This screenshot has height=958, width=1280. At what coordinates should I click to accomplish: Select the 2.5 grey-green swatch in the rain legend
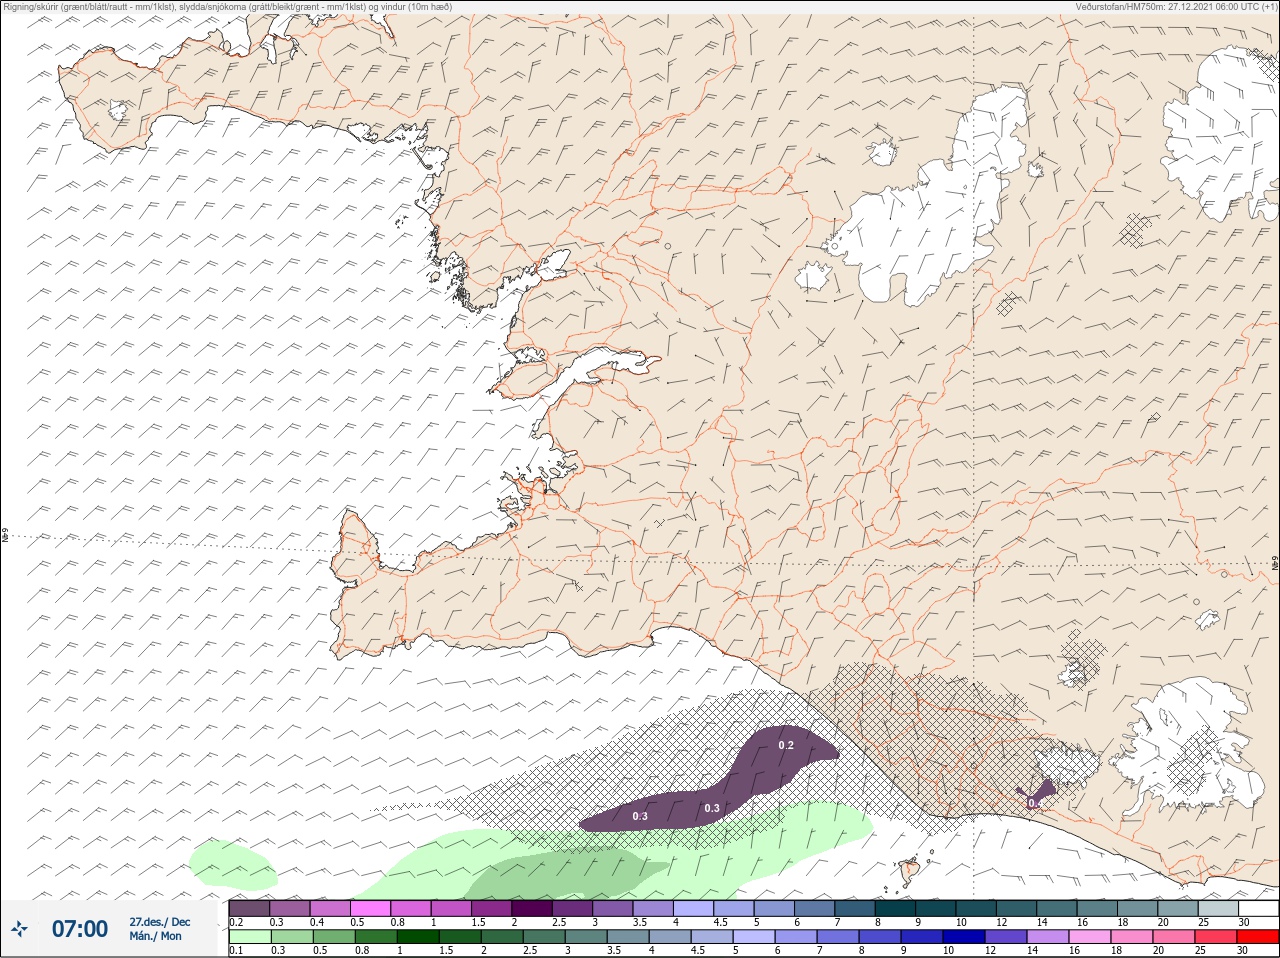[544, 936]
